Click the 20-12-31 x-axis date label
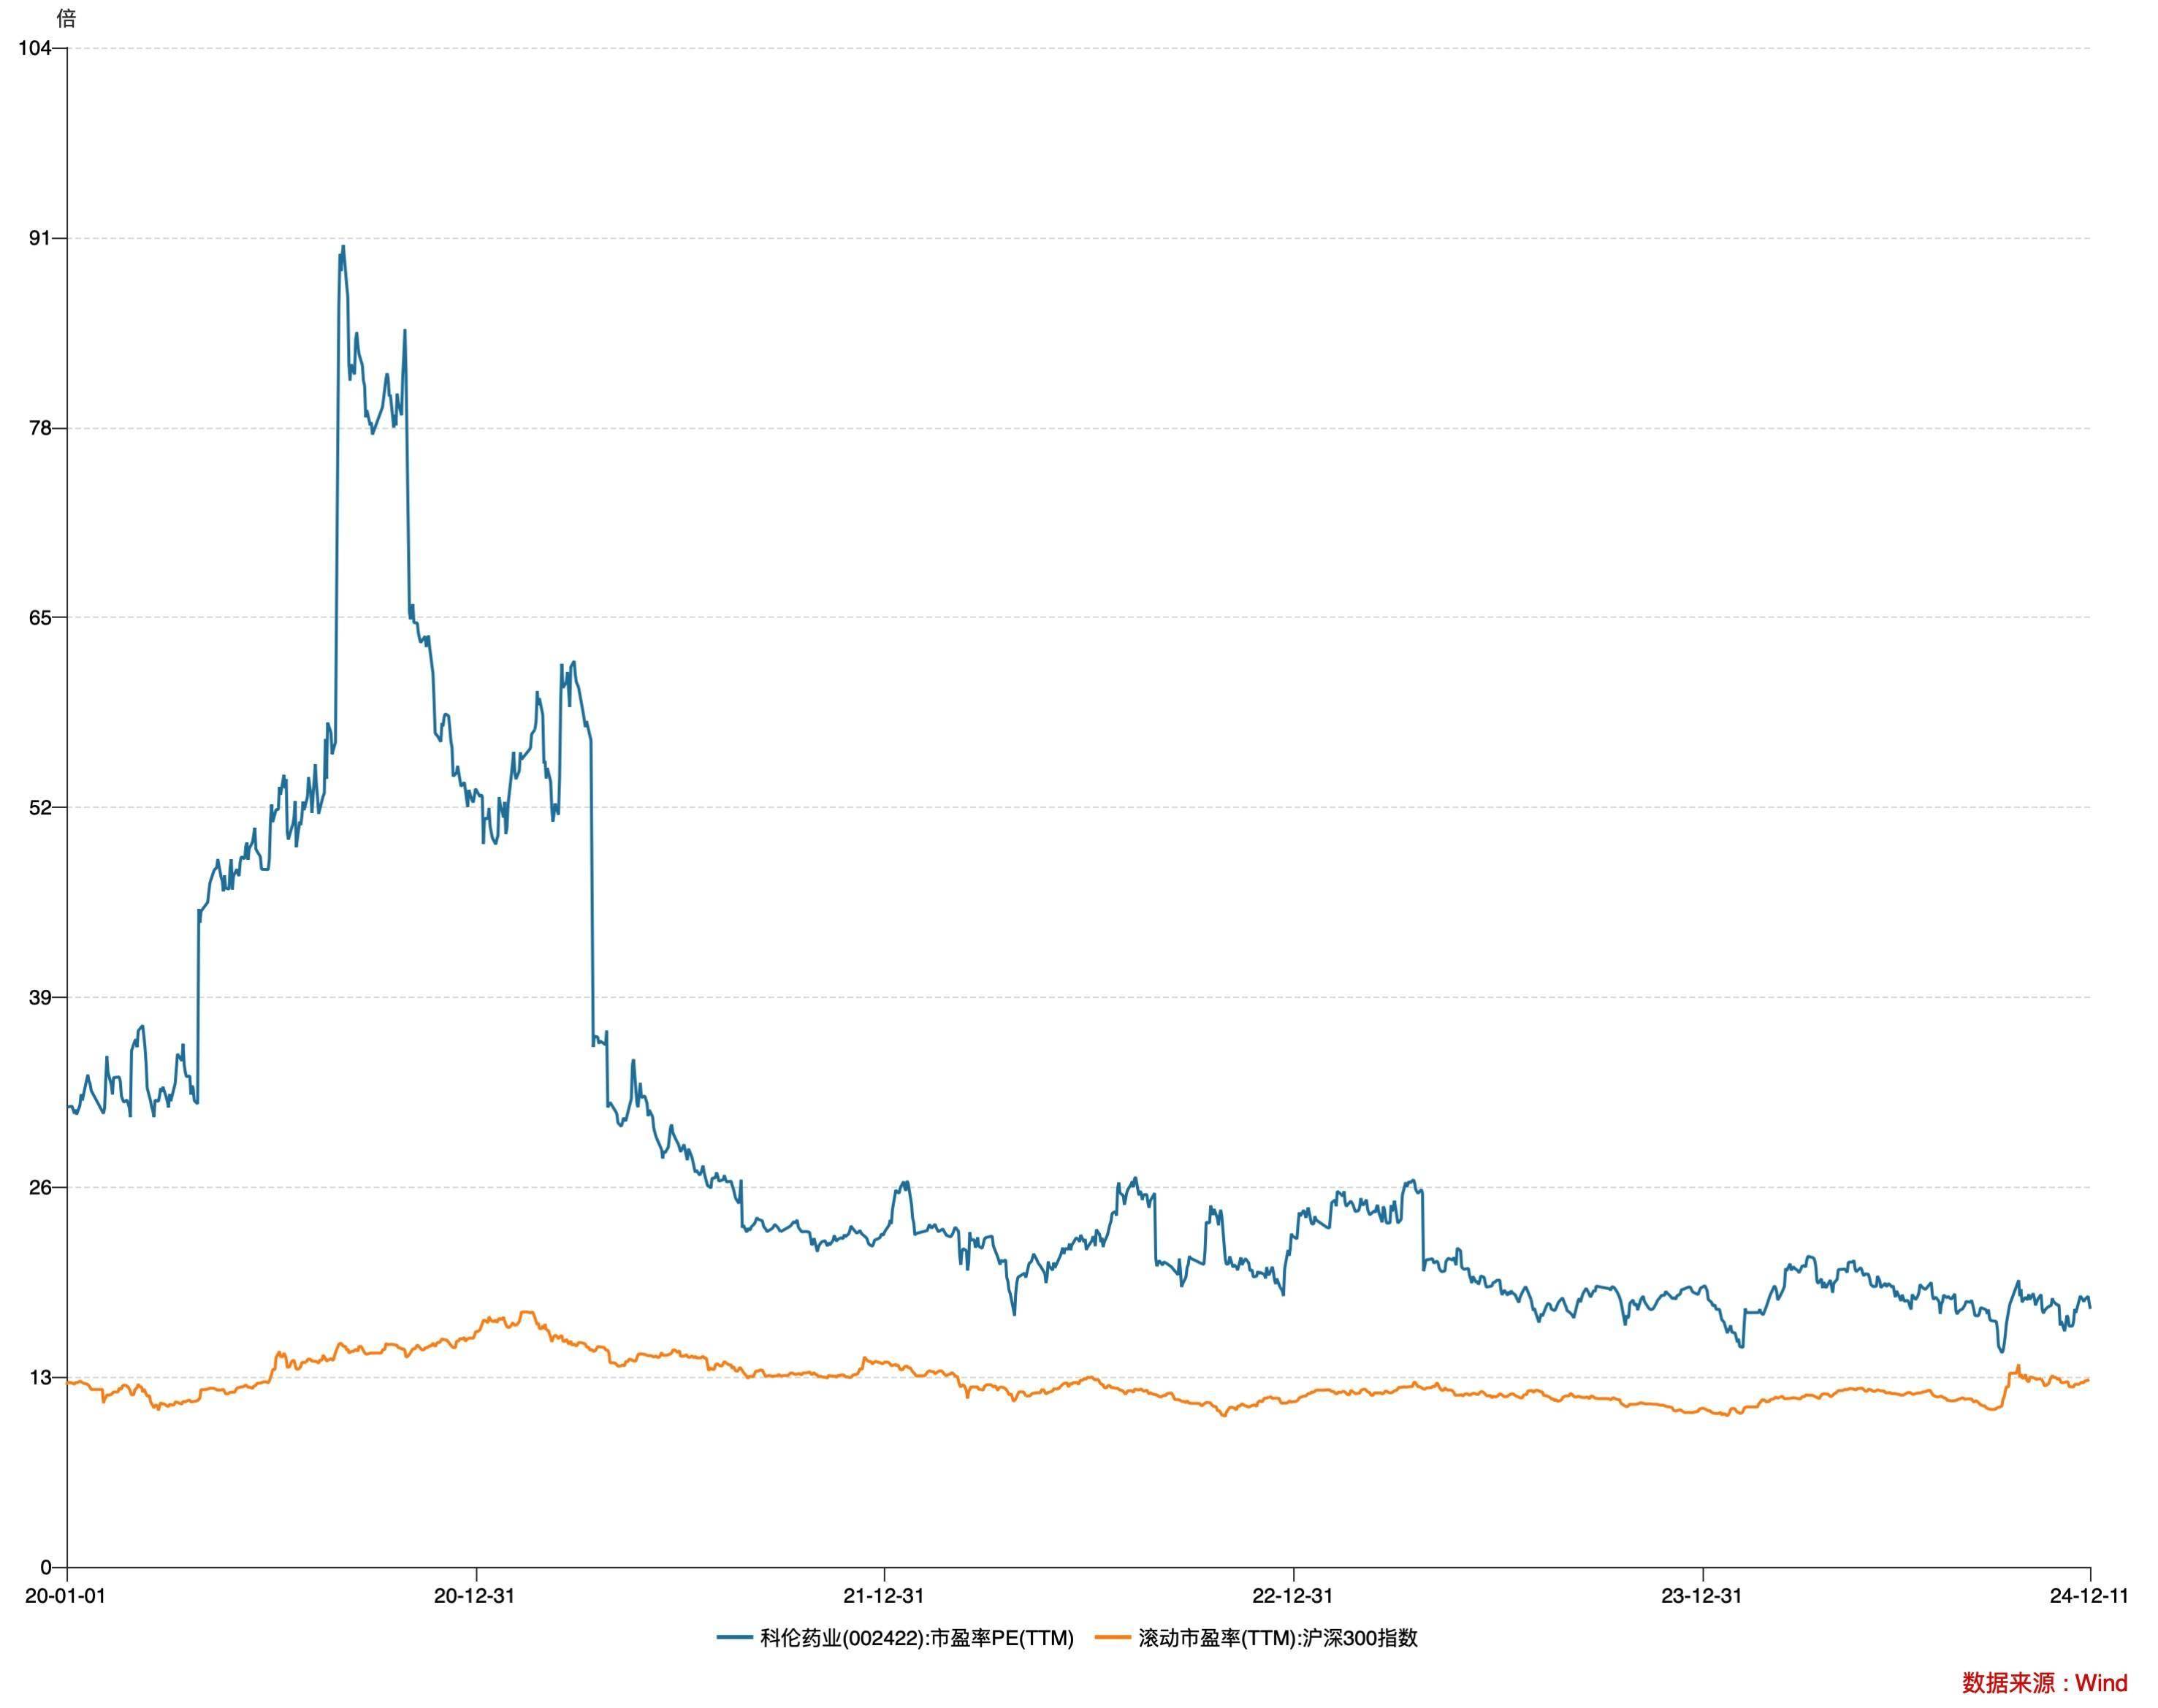Image resolution: width=2158 pixels, height=1708 pixels. click(x=474, y=1596)
